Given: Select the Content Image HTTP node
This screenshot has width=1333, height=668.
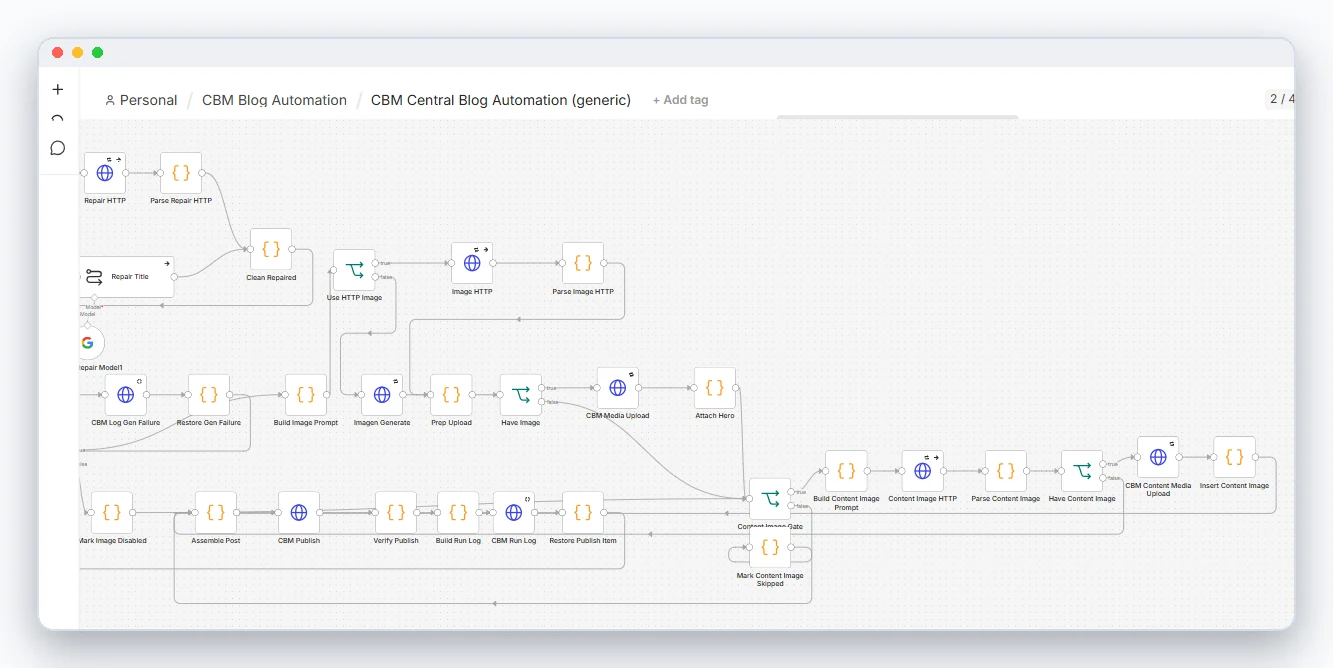Looking at the screenshot, I should click(x=923, y=471).
